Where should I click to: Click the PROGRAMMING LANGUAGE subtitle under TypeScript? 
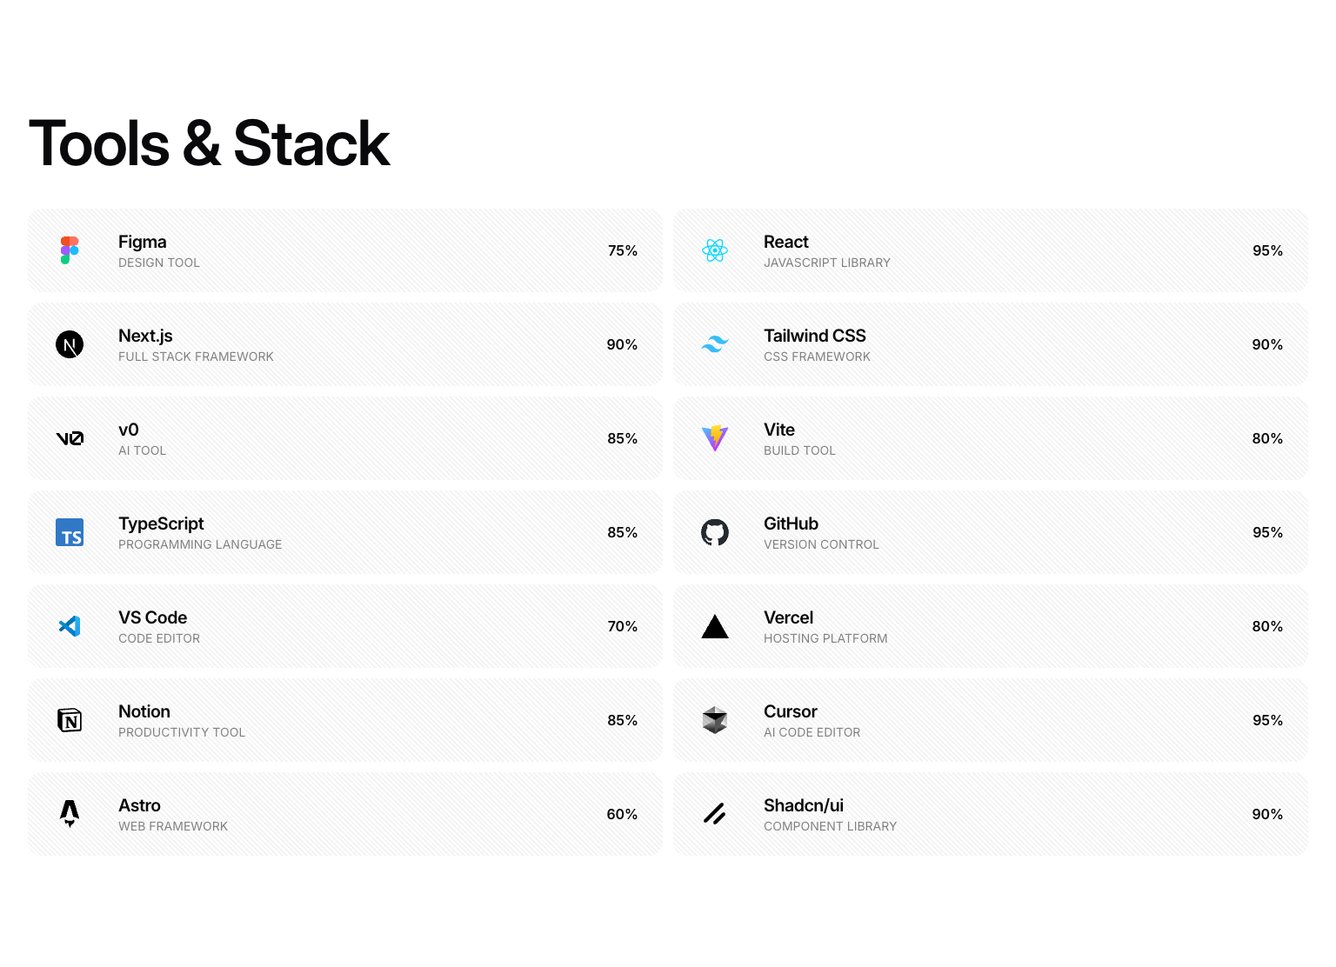[200, 545]
